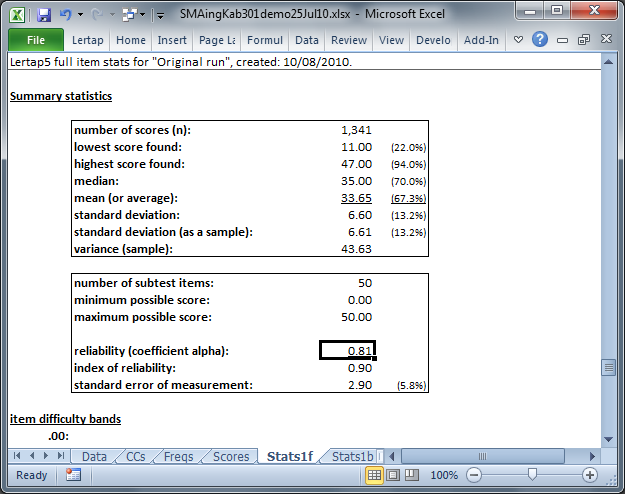
Task: Click the zoom slider handle
Action: (532, 475)
